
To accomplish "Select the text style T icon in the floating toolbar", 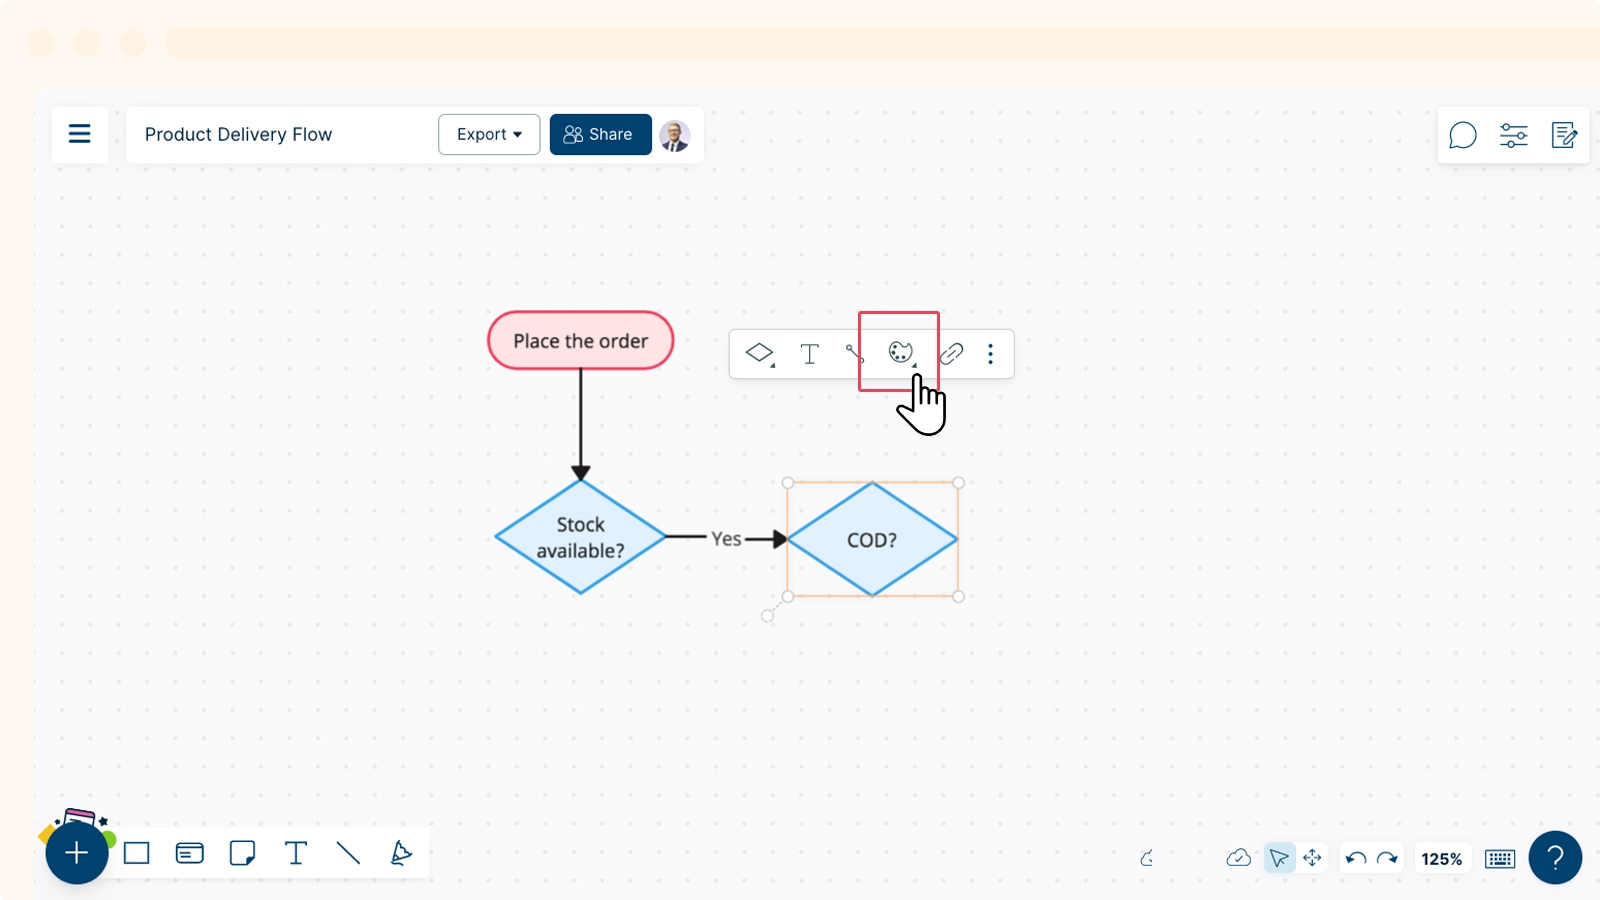I will coord(810,354).
